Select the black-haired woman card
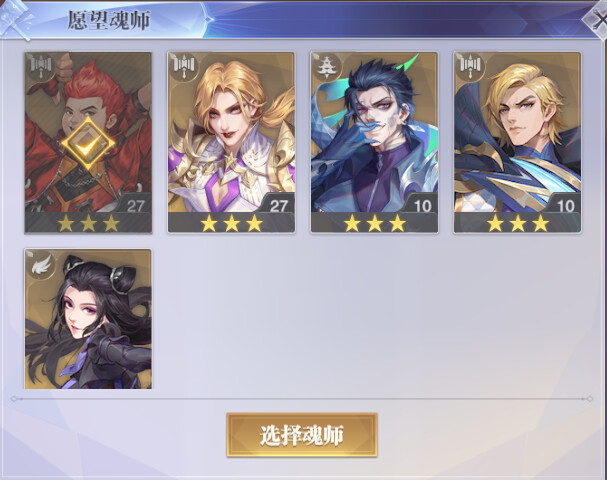 (x=88, y=319)
